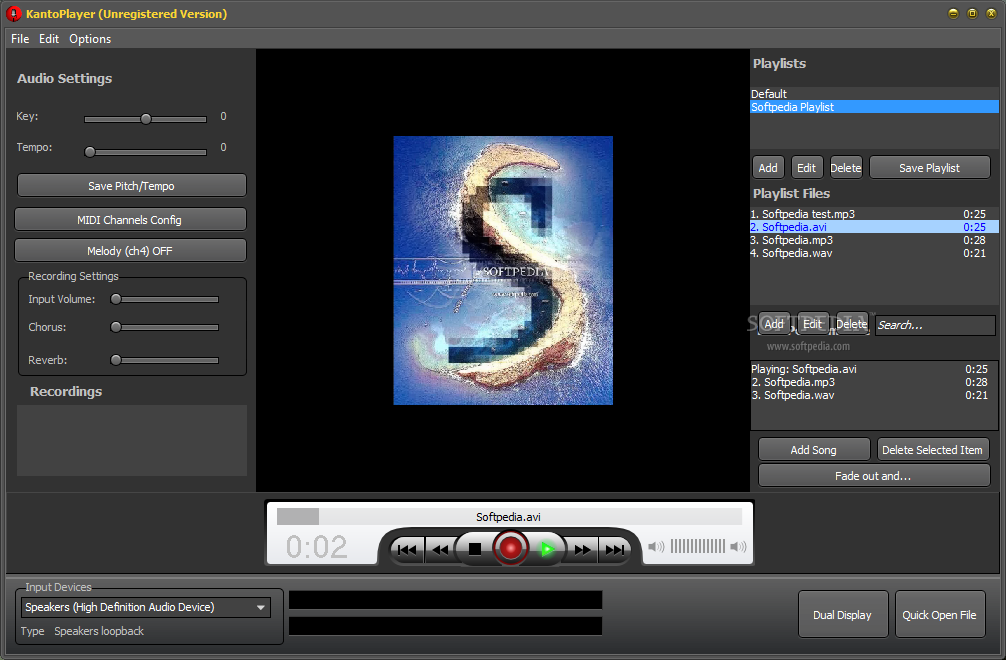The height and width of the screenshot is (660, 1006).
Task: Click the green play button
Action: coord(547,549)
